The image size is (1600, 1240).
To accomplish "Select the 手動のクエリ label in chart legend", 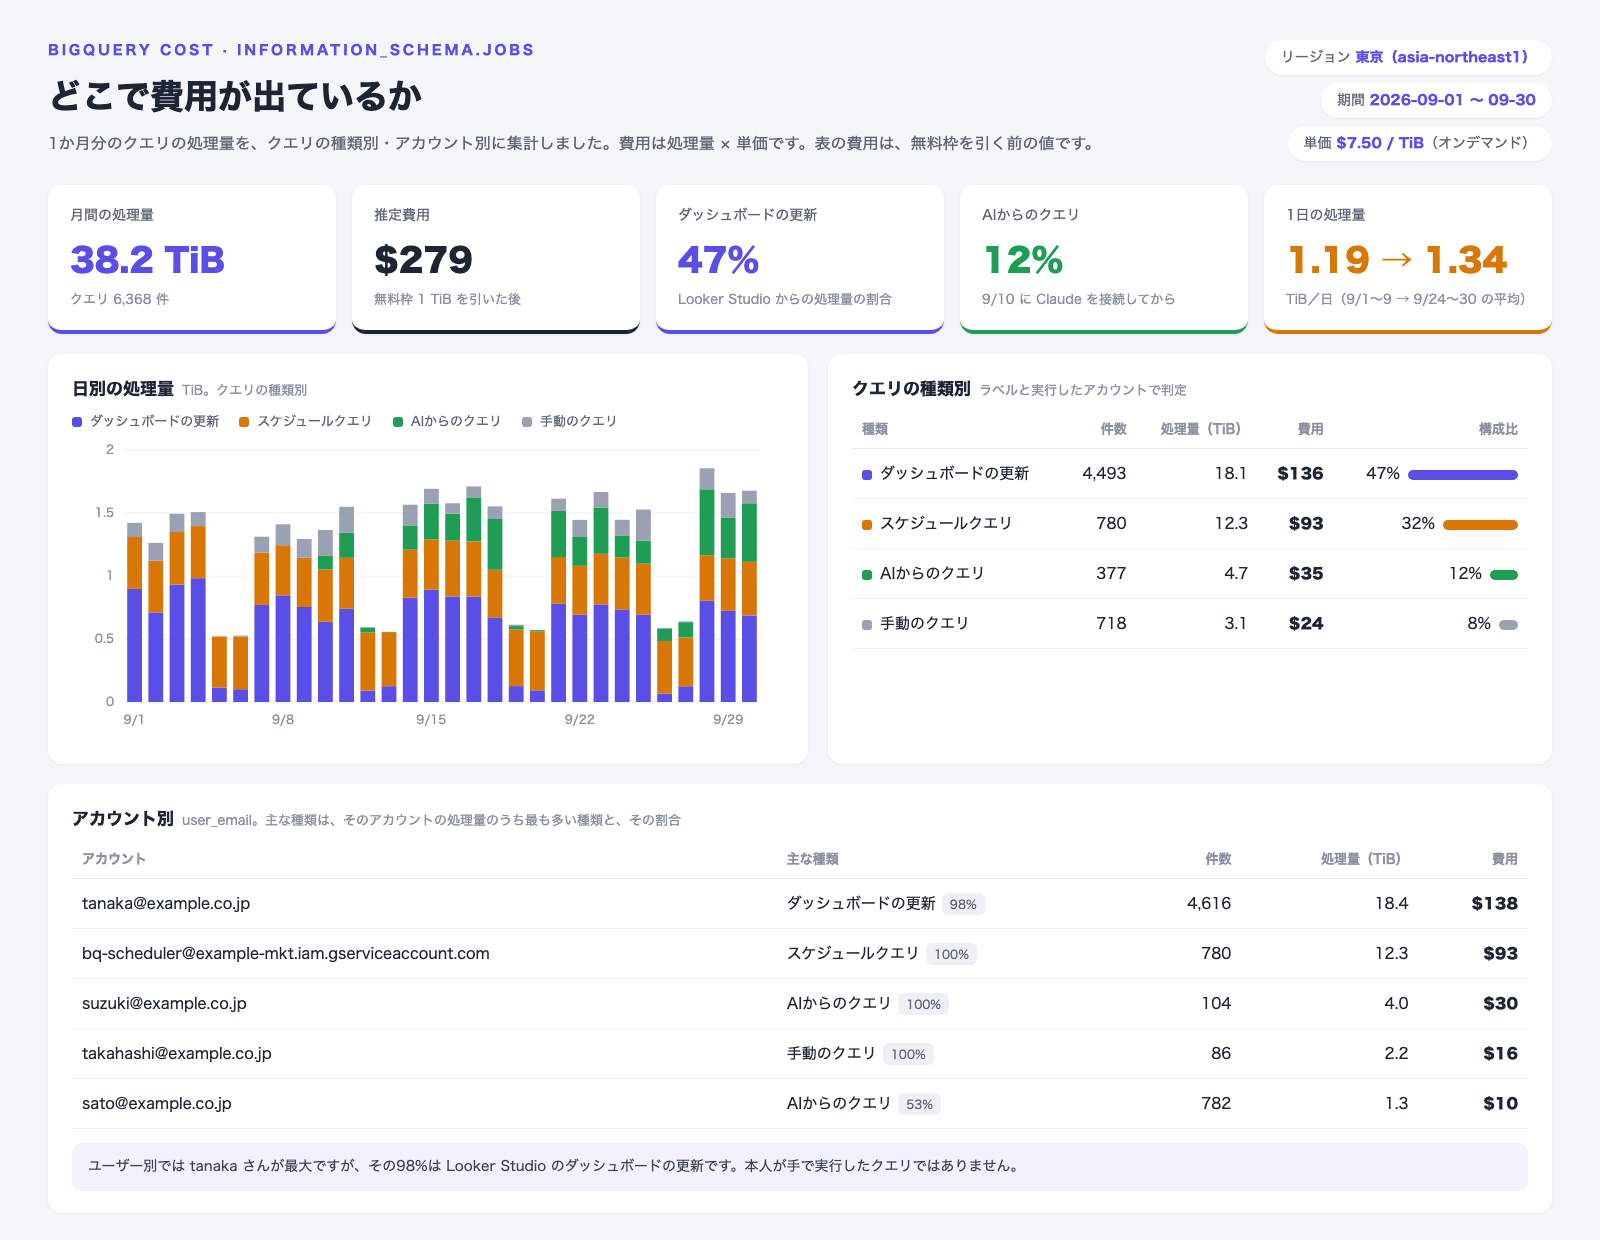I will (578, 422).
